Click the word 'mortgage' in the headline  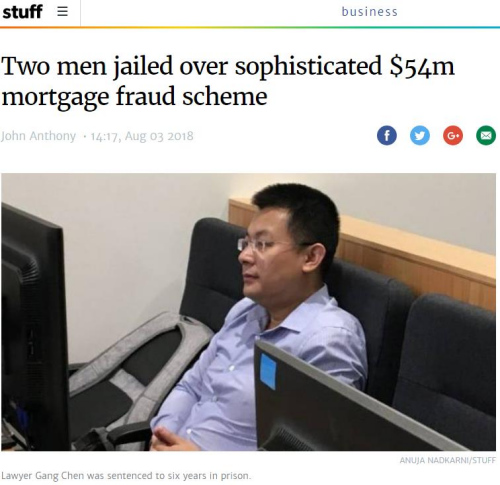pos(55,97)
